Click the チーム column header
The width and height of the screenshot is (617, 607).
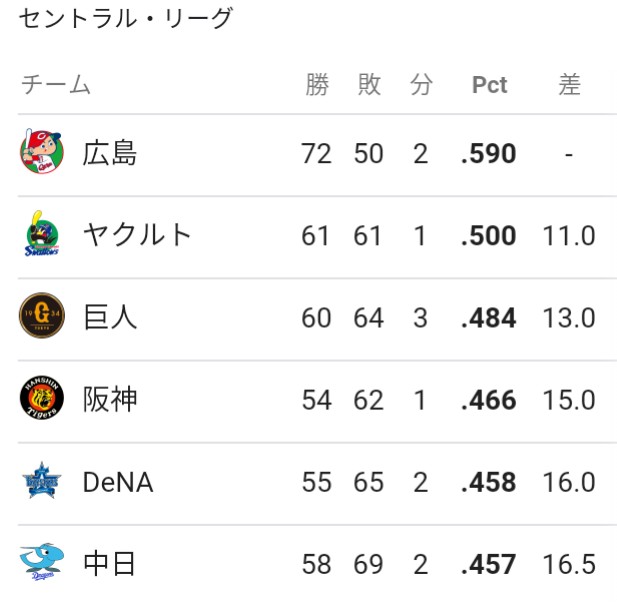(x=56, y=84)
